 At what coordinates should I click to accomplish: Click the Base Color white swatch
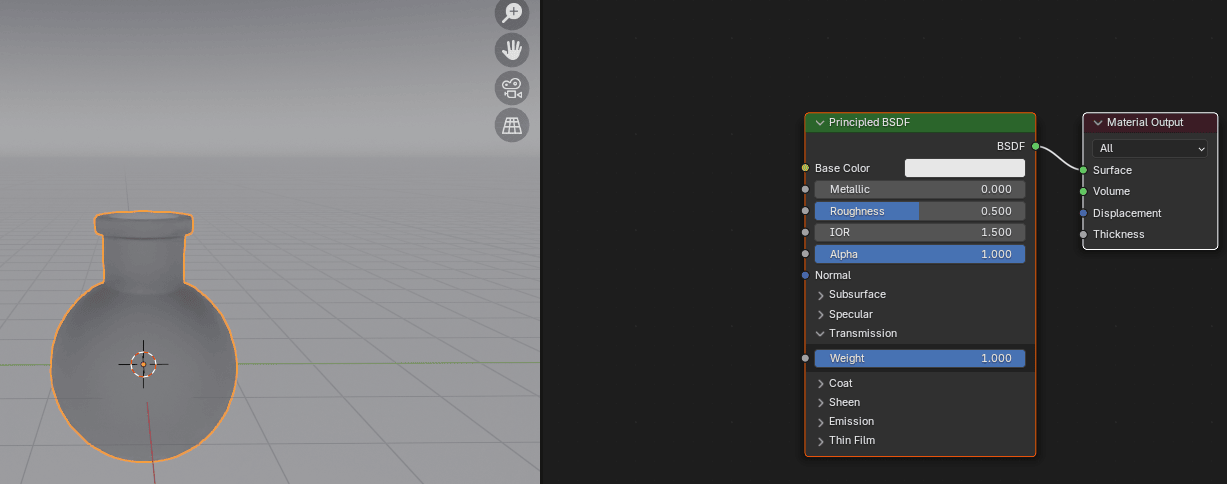tap(964, 168)
